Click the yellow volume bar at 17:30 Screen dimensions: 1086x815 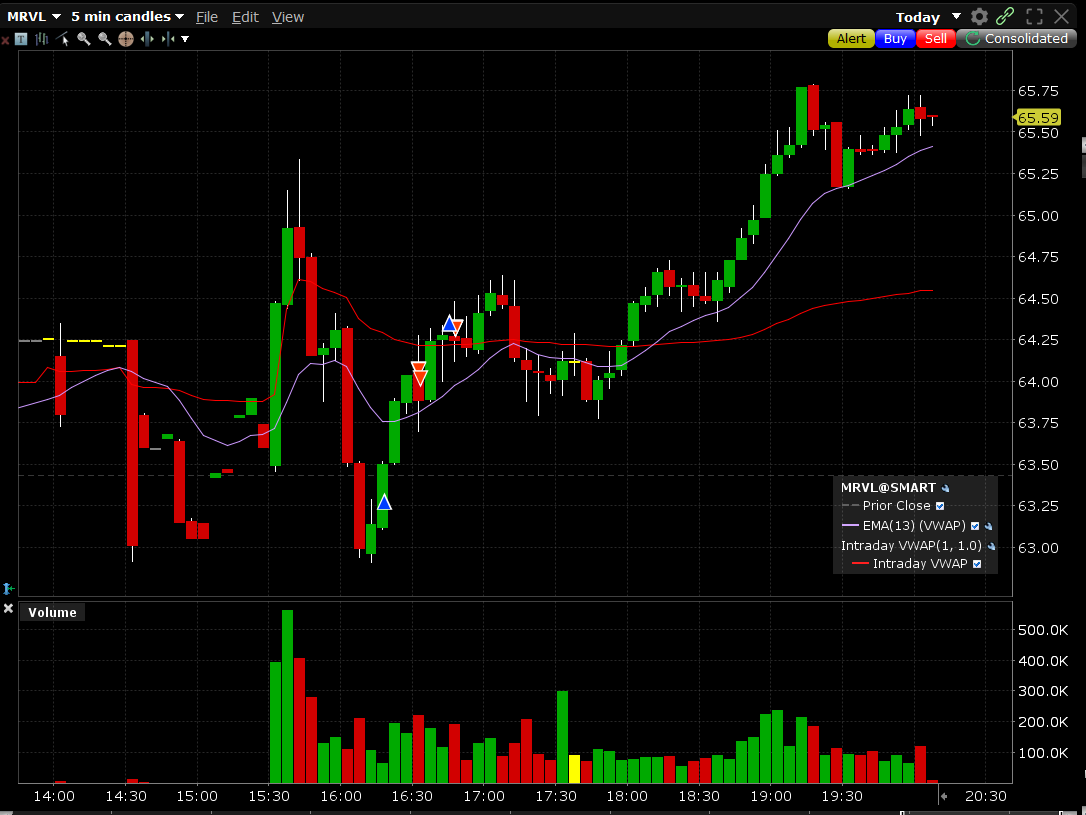(574, 769)
